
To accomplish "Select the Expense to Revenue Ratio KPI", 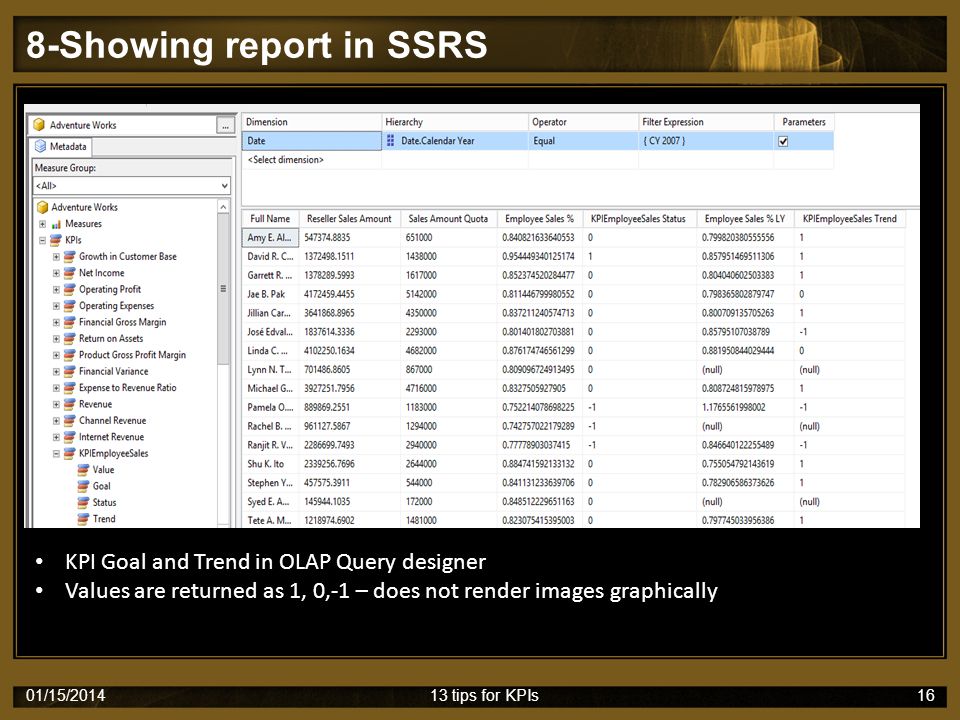I will click(127, 388).
